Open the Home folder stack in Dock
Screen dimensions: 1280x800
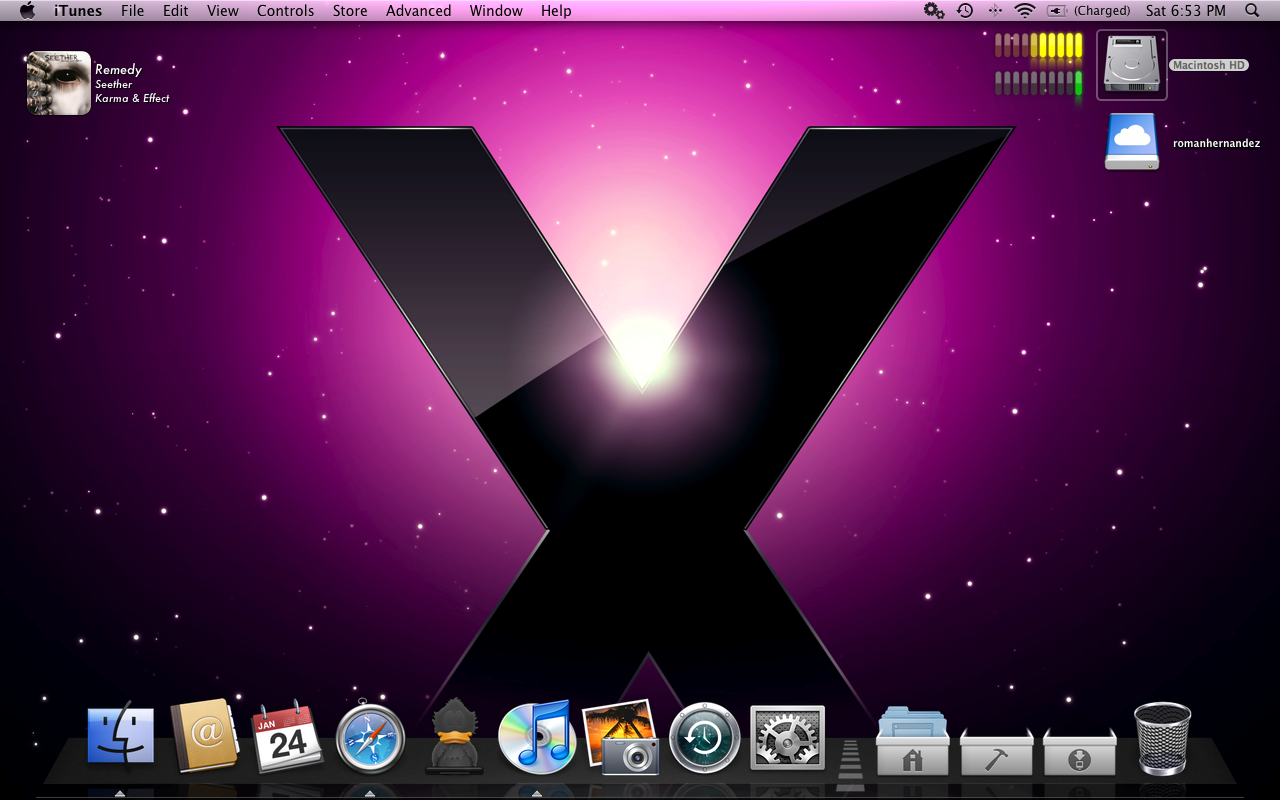912,741
